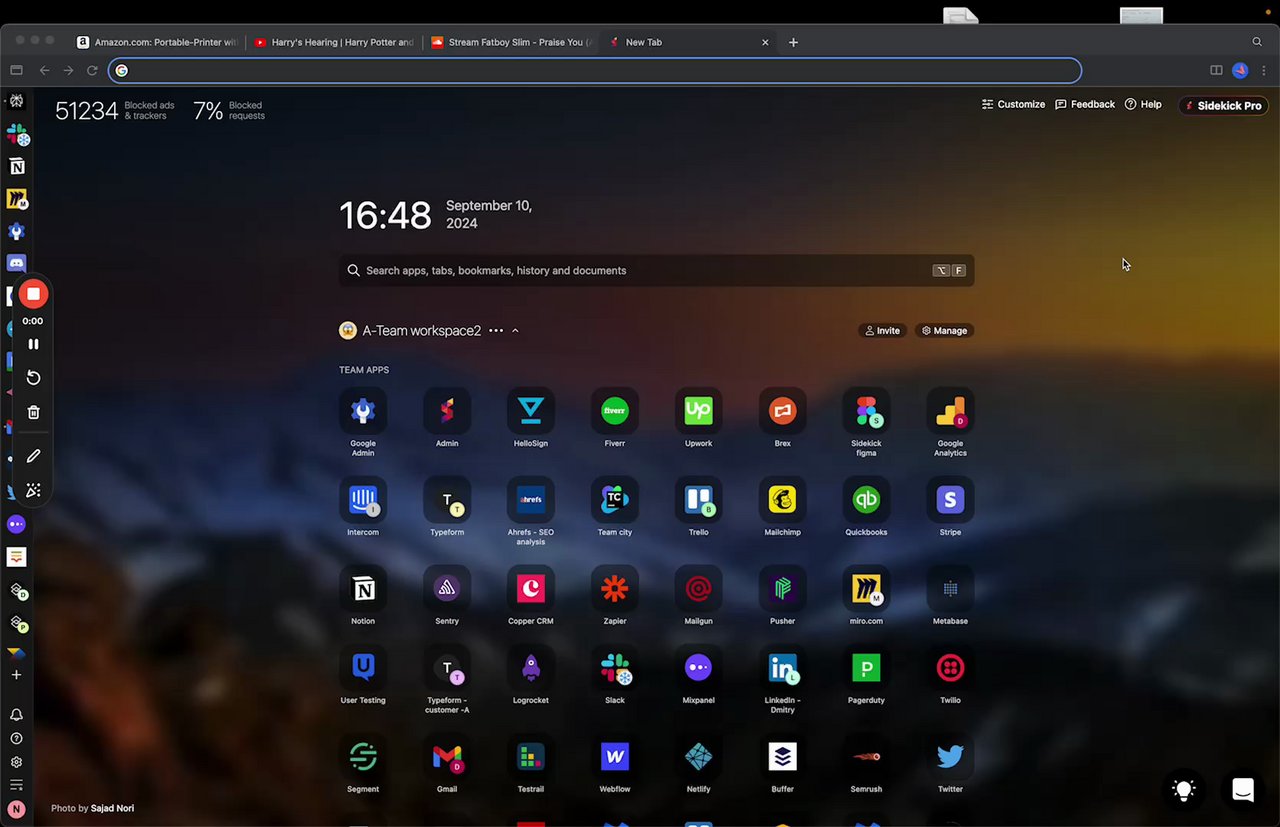Open HelloSign app
The image size is (1280, 827).
coord(531,411)
